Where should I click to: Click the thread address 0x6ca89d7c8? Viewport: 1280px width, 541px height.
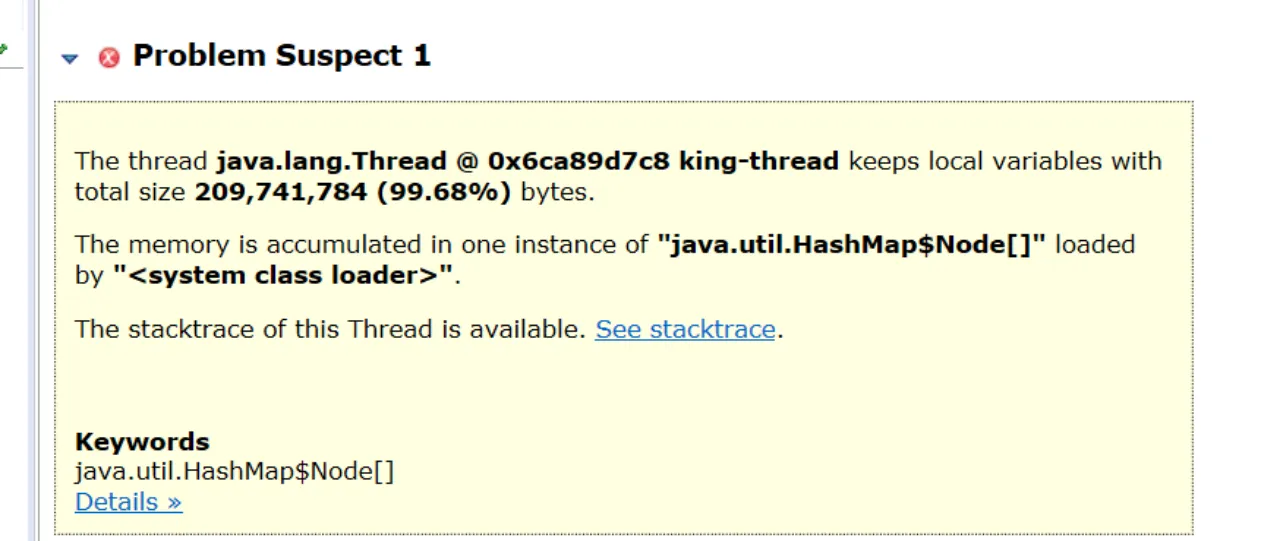tap(580, 161)
